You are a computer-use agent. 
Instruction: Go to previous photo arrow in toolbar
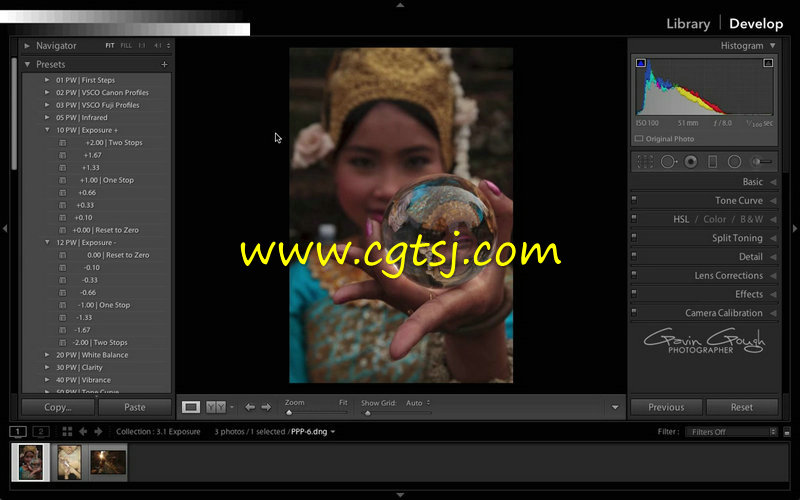(249, 407)
